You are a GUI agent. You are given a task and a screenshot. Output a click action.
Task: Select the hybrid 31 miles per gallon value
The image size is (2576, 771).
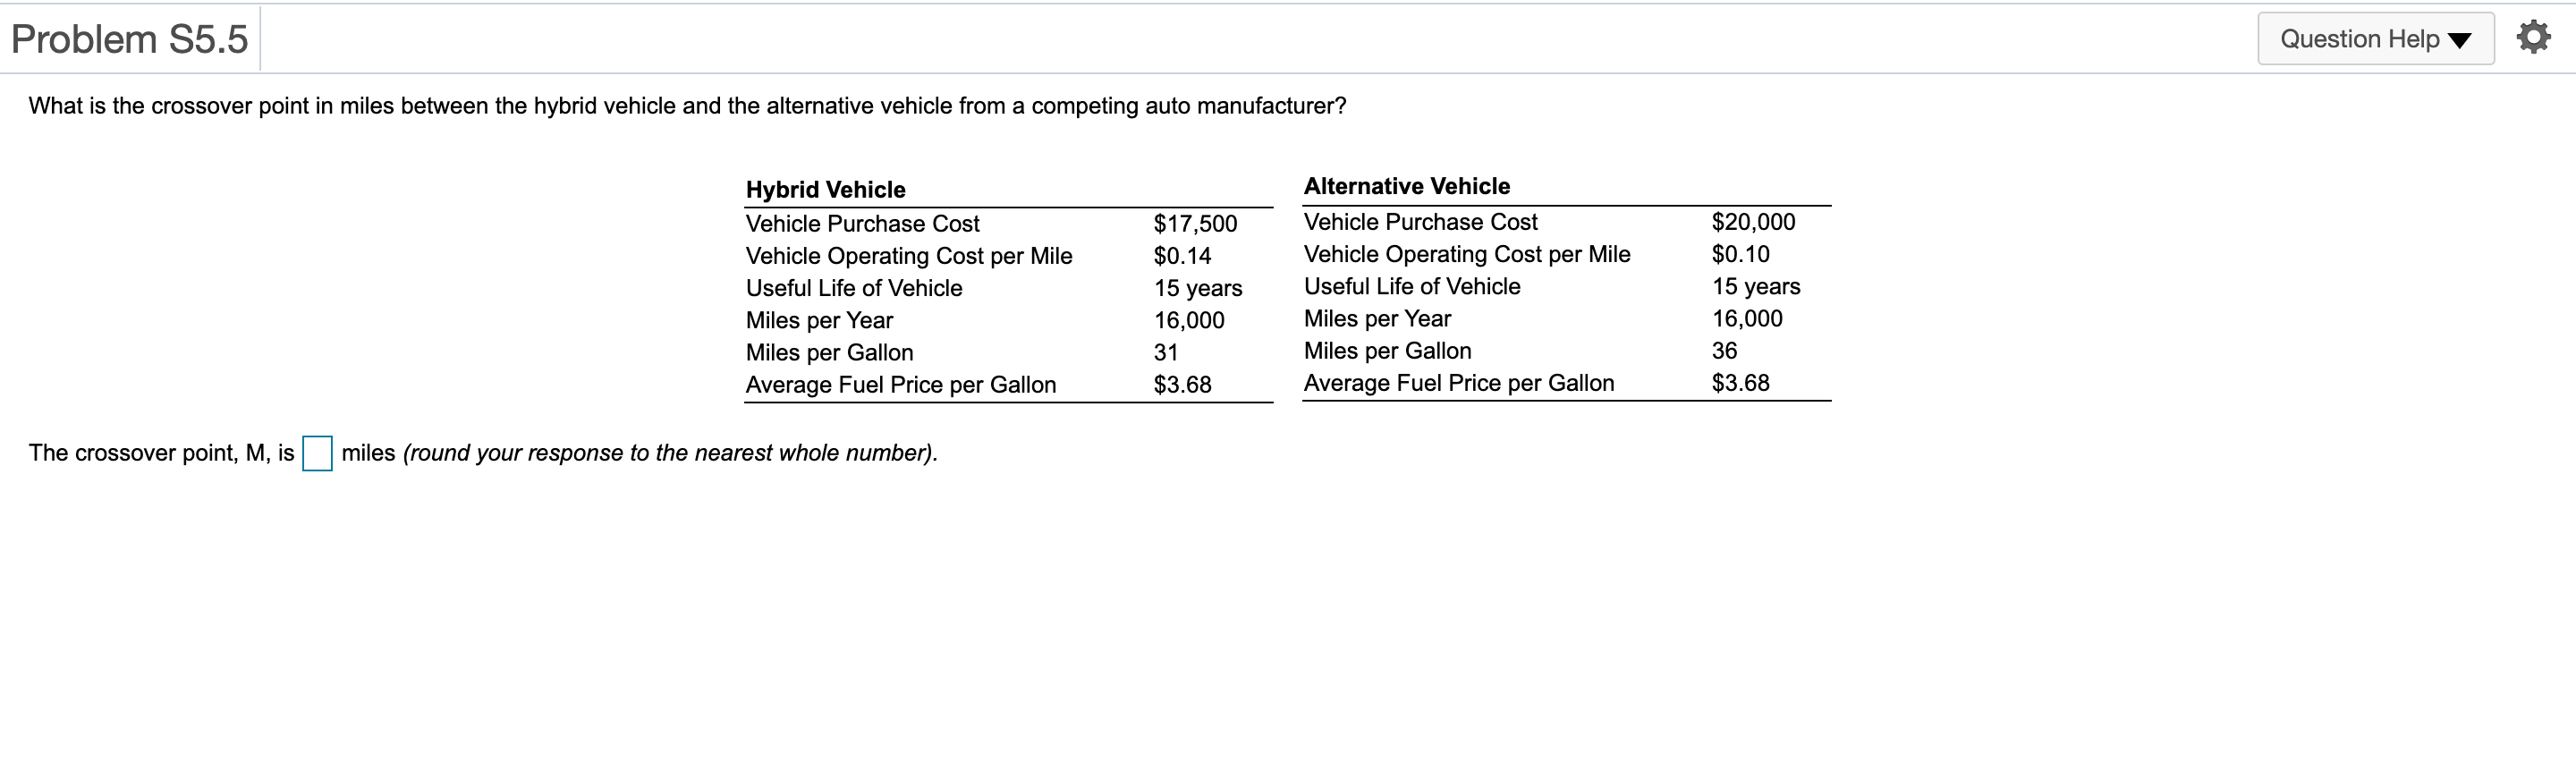(x=1166, y=352)
